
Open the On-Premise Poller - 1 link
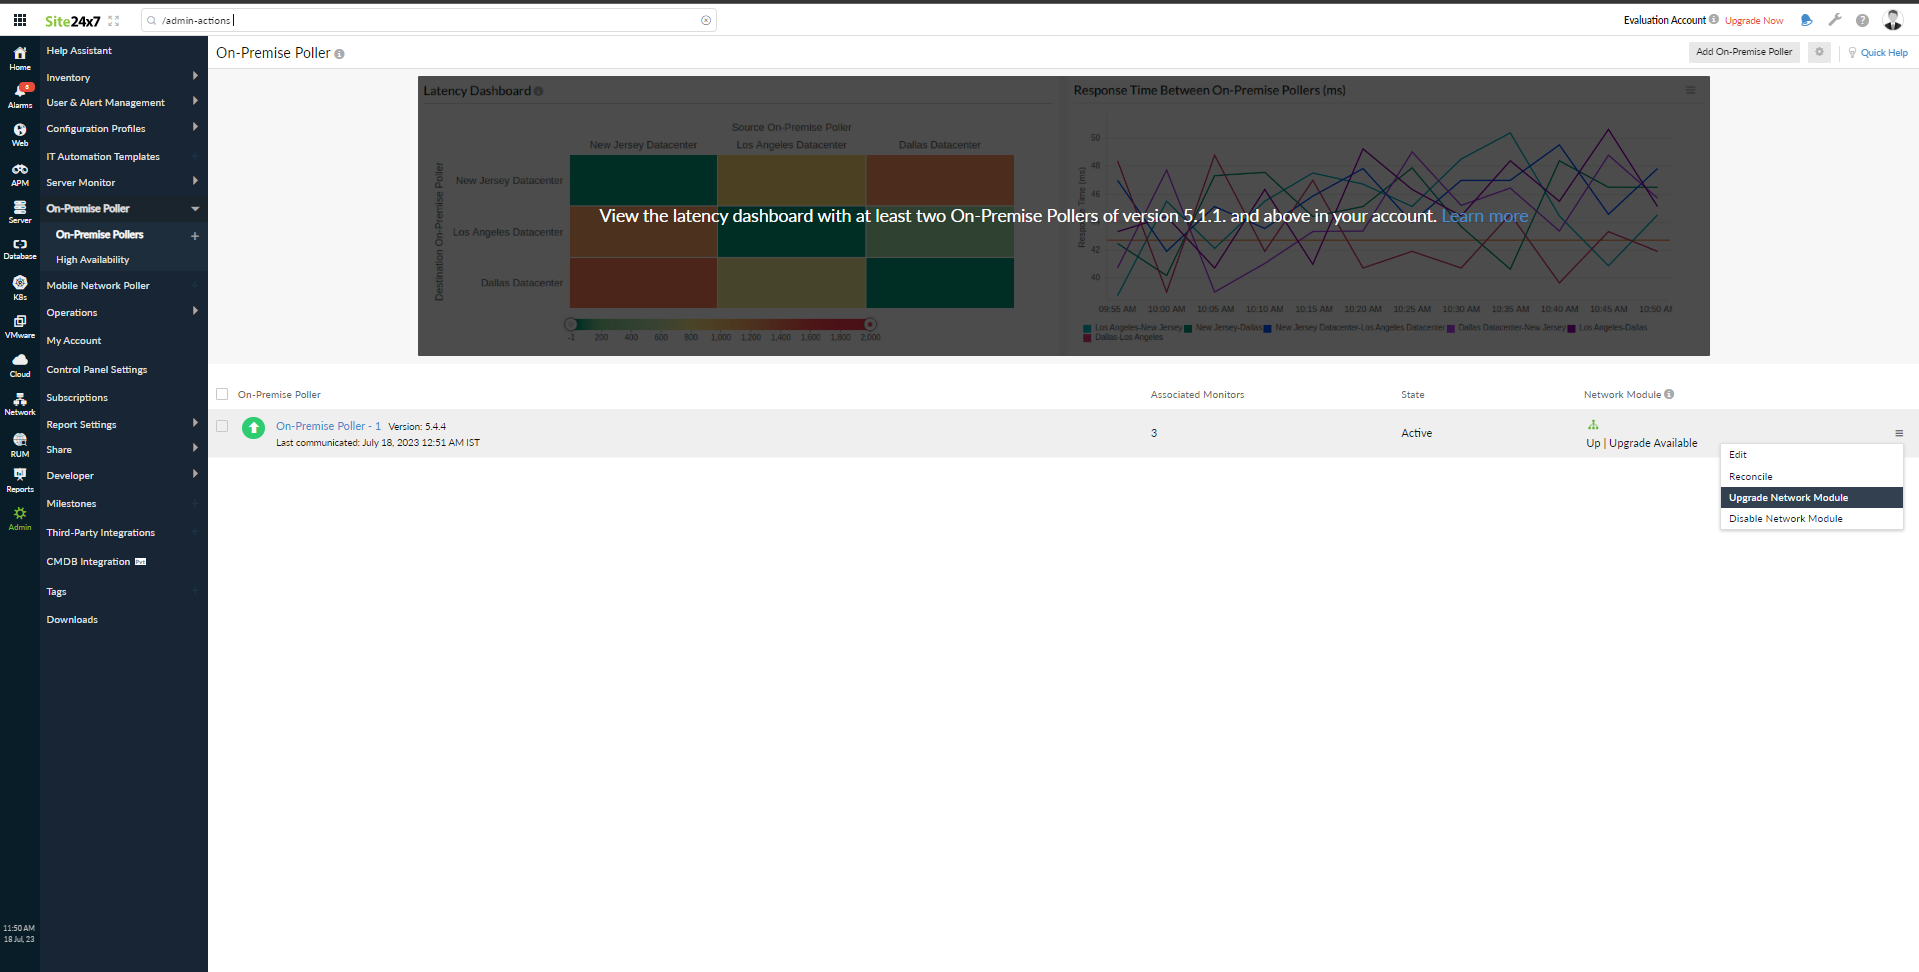[328, 426]
